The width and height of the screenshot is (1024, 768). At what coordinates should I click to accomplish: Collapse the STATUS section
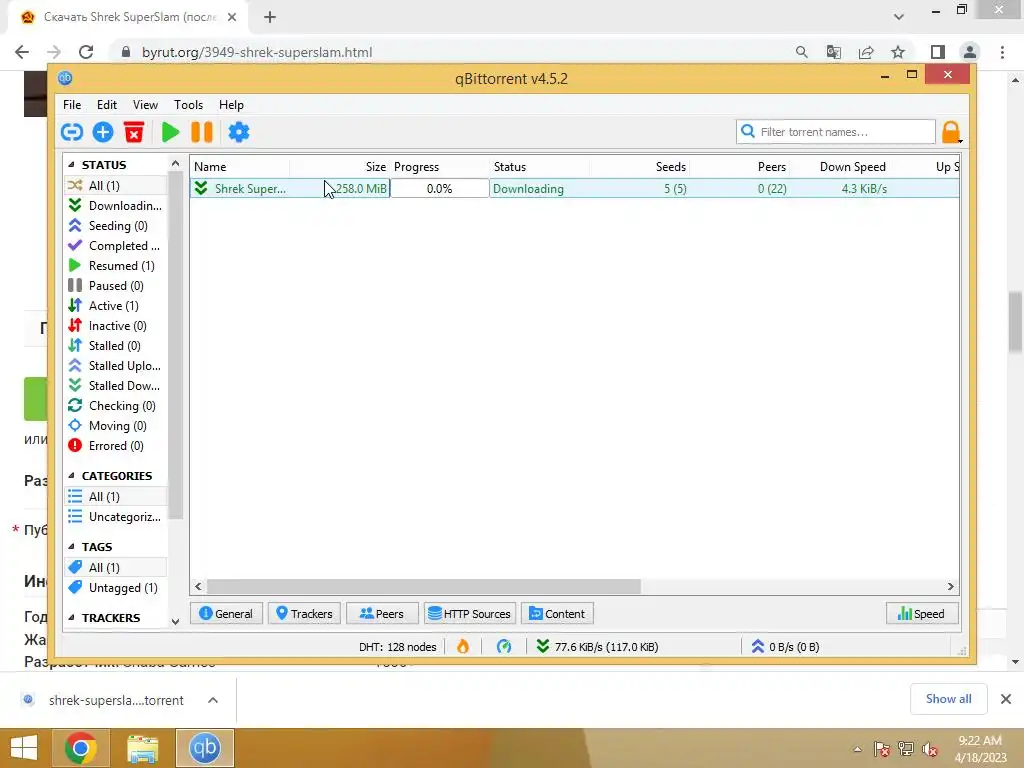71,165
